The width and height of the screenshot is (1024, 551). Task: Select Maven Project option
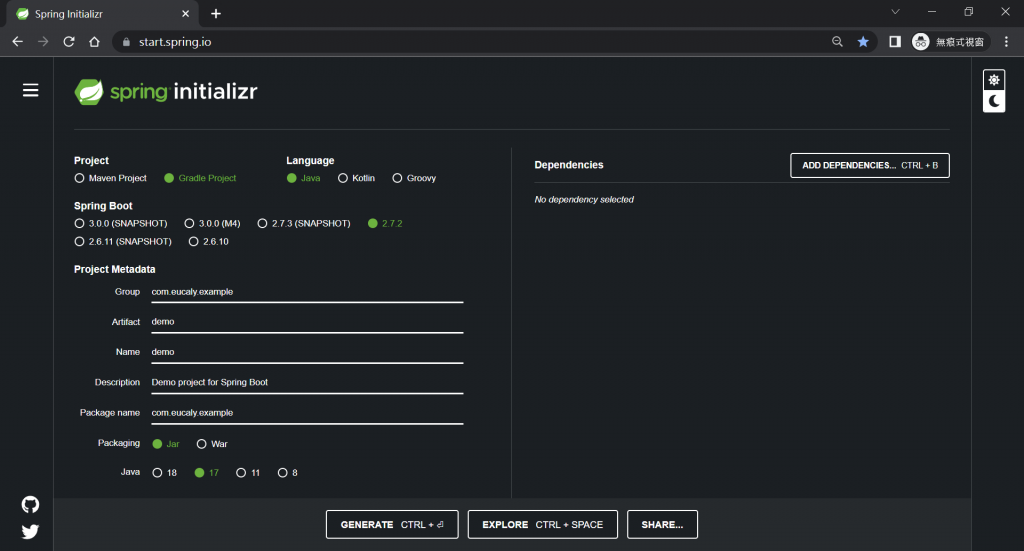coord(110,178)
